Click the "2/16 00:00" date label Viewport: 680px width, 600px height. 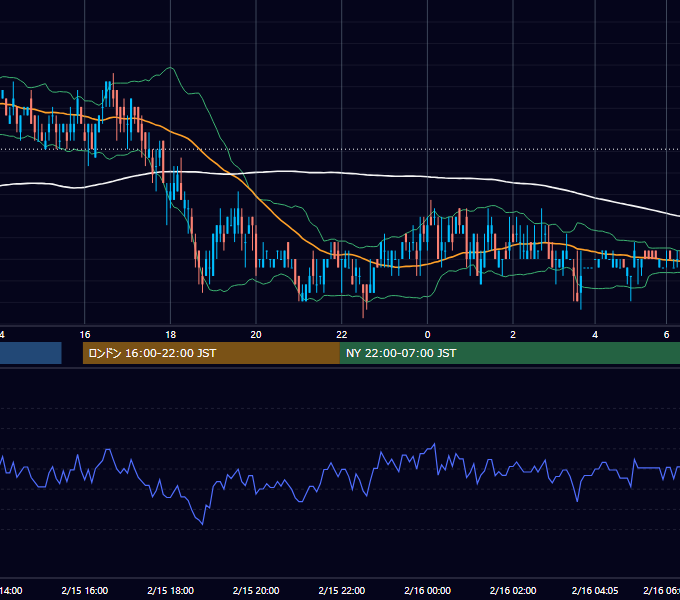click(x=428, y=590)
